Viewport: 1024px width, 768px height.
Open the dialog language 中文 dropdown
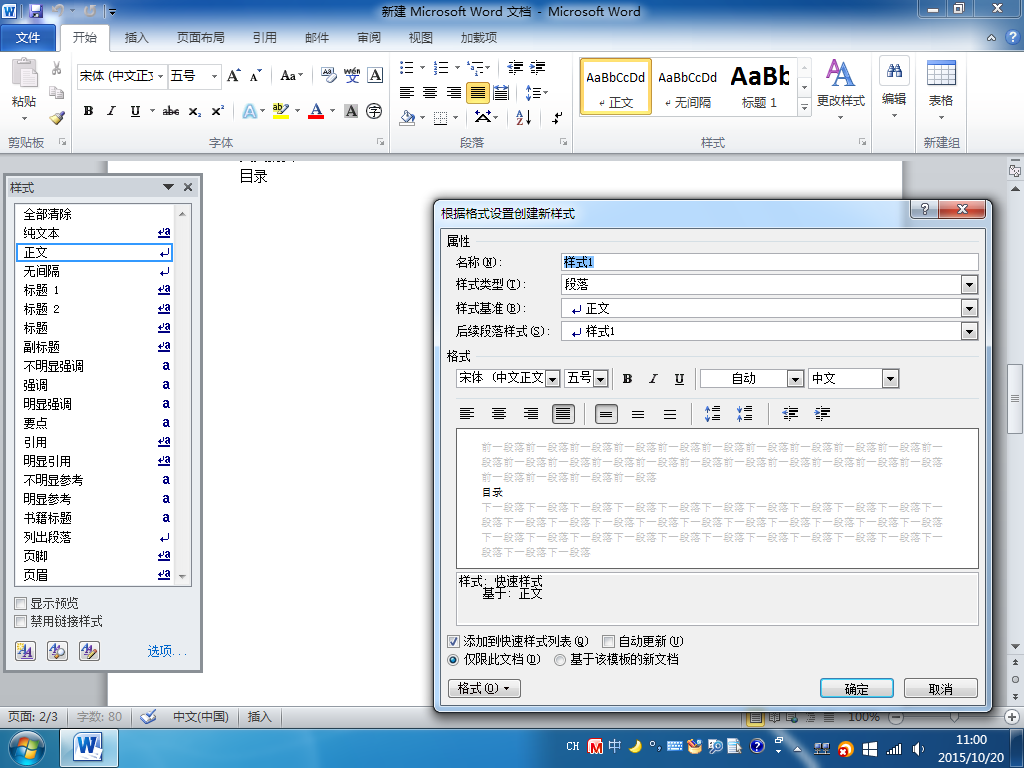pyautogui.click(x=890, y=379)
